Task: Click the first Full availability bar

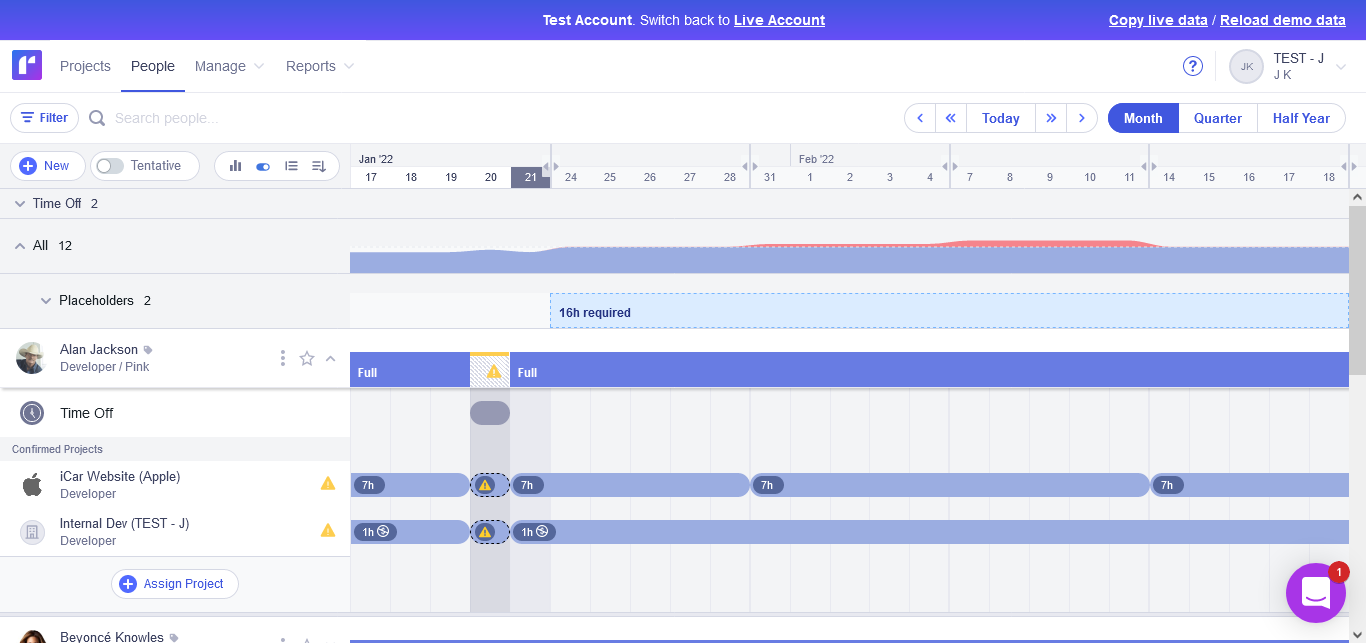Action: [x=410, y=372]
